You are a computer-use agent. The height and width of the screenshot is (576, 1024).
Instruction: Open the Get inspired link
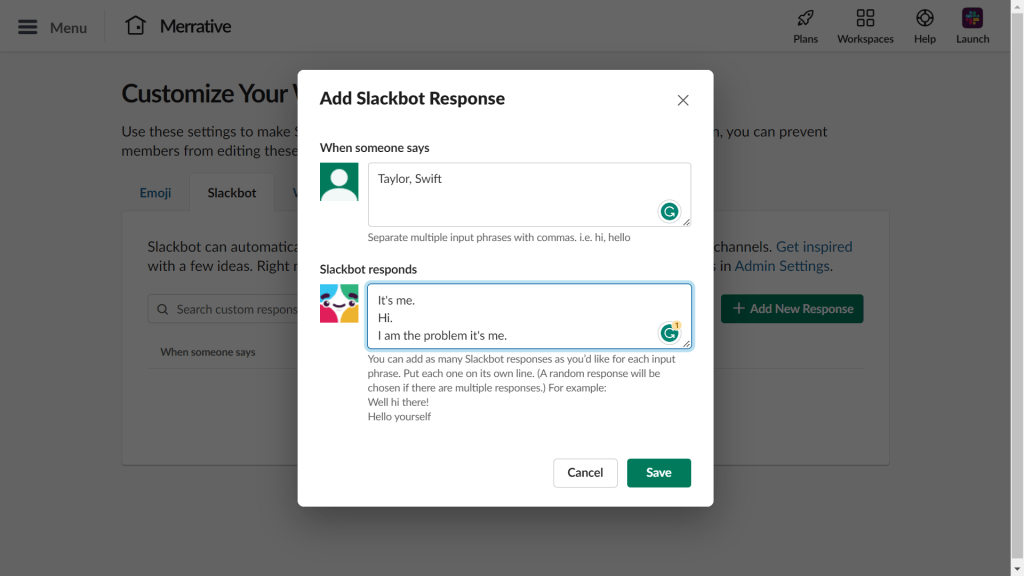[x=814, y=246]
